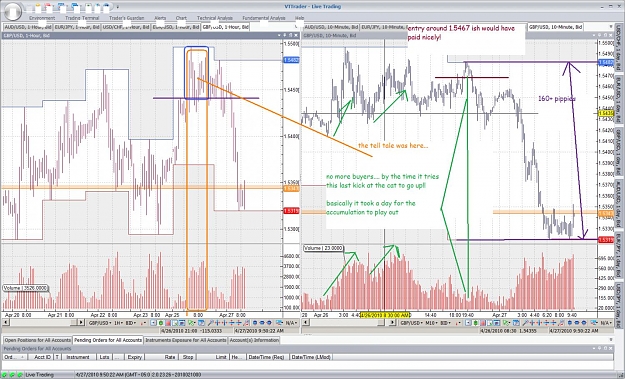This screenshot has width=625, height=379.
Task: Sort orders by the Lots column
Action: tap(104, 357)
